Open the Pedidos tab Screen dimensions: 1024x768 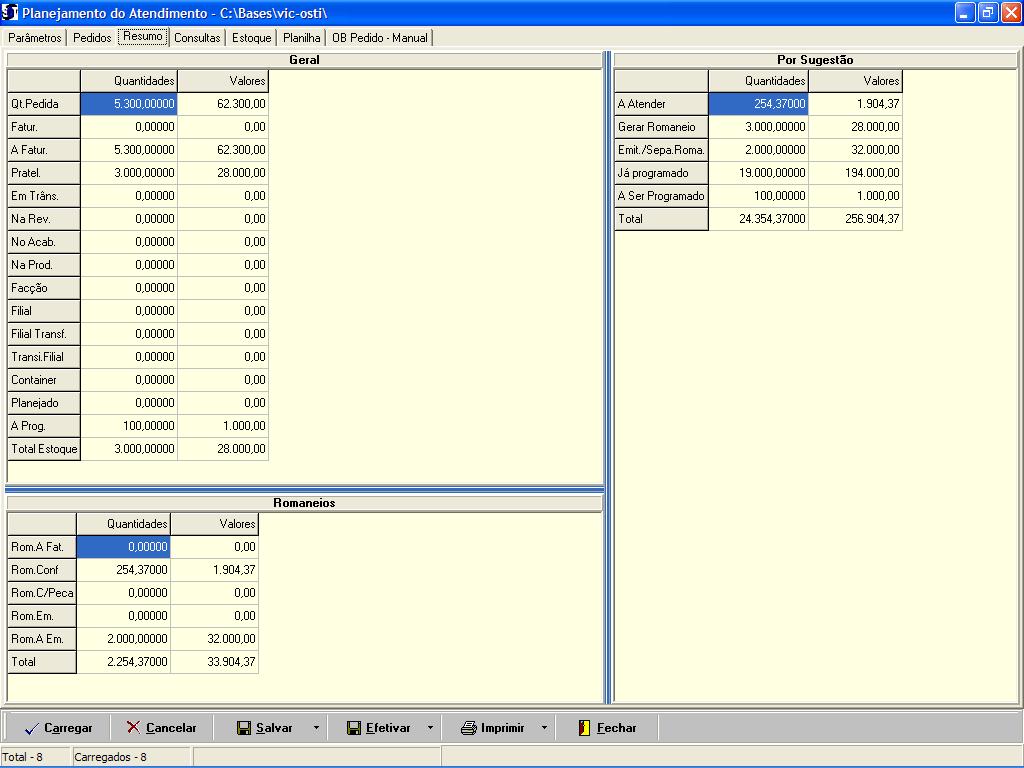(92, 38)
